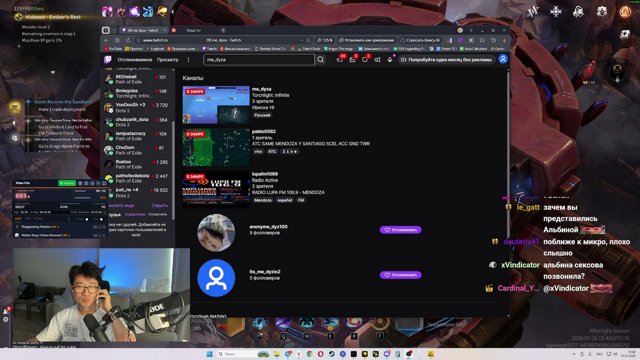The height and width of the screenshot is (360, 640).
Task: Open Steam from the taskbar
Action: (x=331, y=354)
